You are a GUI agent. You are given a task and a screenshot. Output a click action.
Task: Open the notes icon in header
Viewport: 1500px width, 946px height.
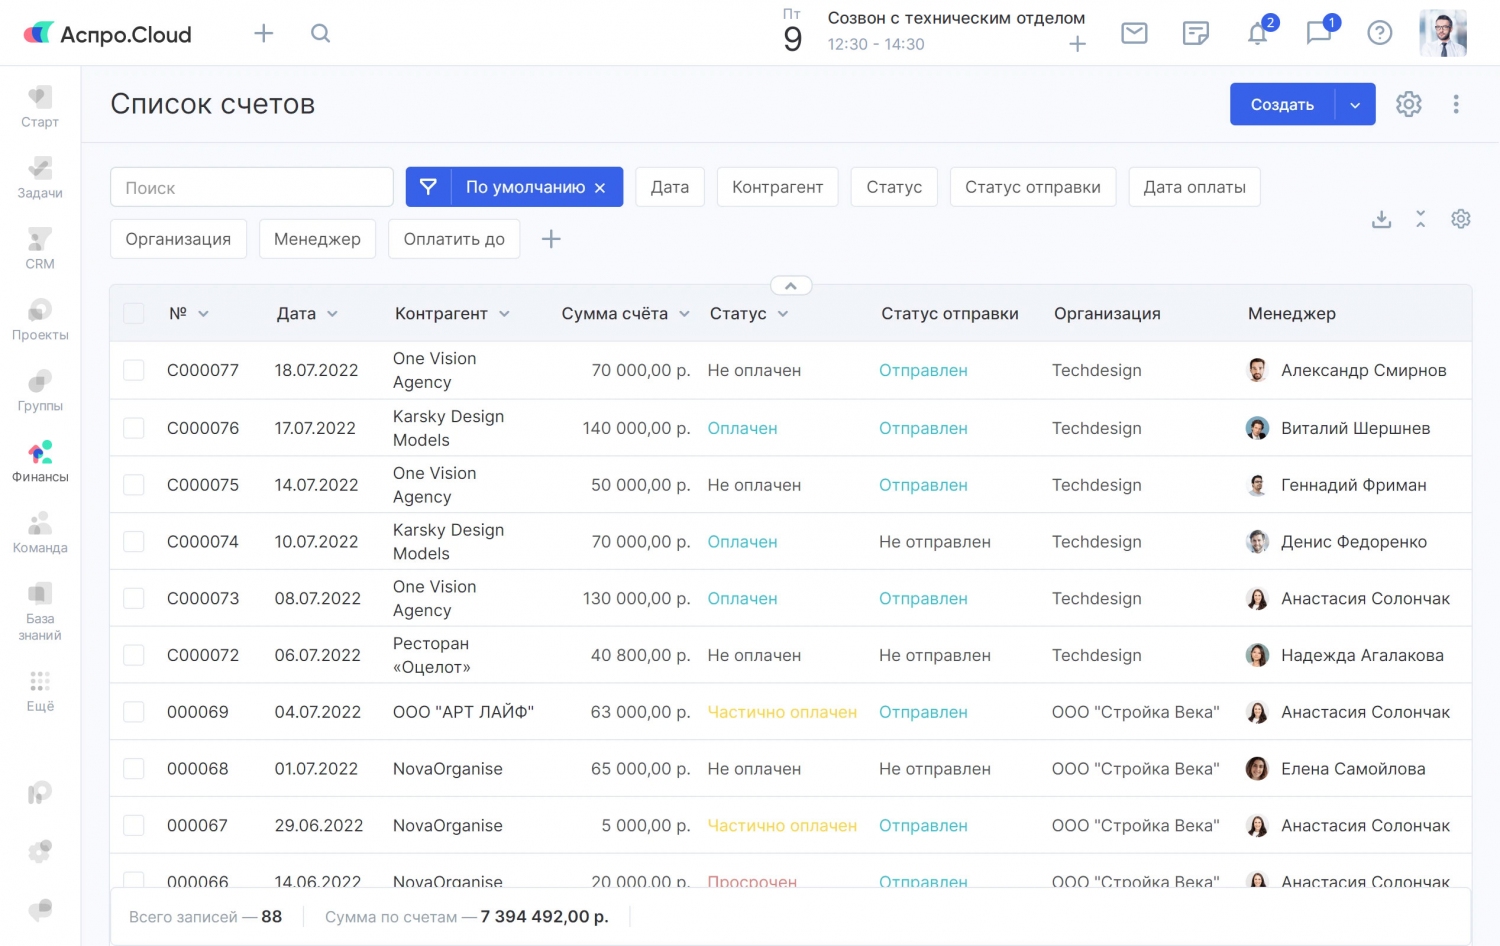(1195, 33)
